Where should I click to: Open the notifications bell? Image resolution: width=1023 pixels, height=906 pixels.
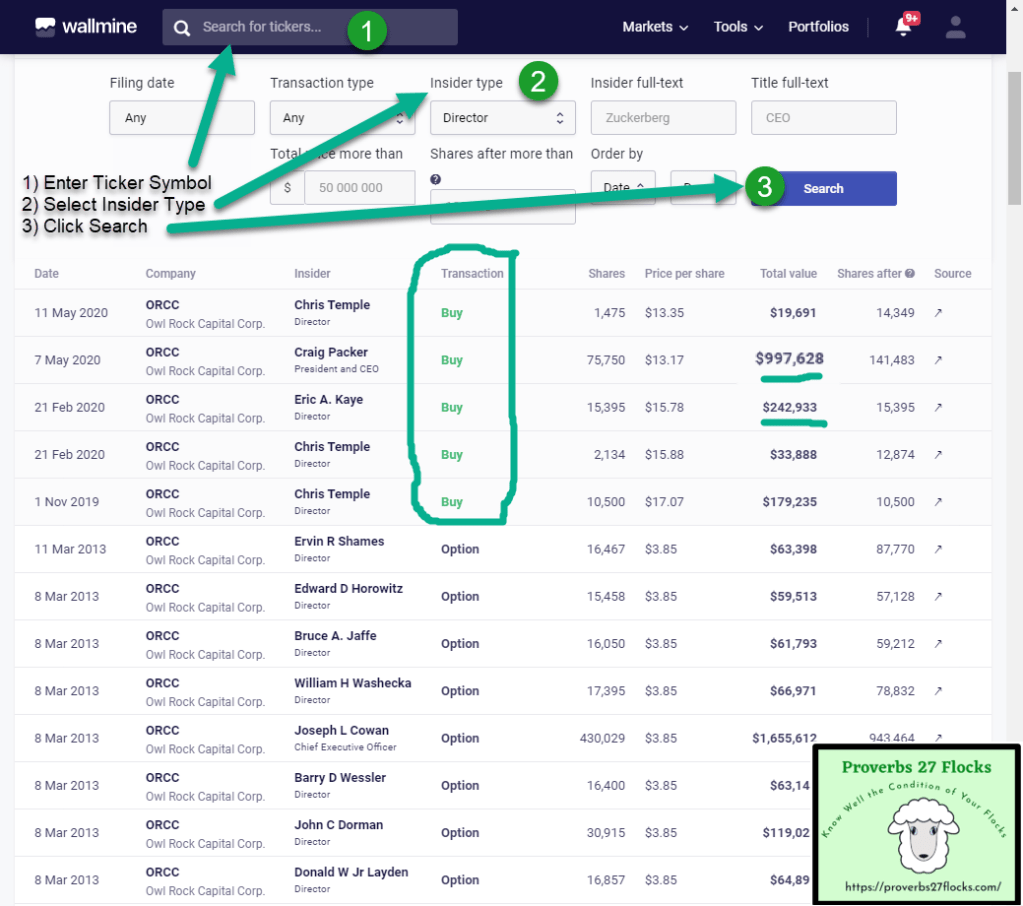click(903, 27)
